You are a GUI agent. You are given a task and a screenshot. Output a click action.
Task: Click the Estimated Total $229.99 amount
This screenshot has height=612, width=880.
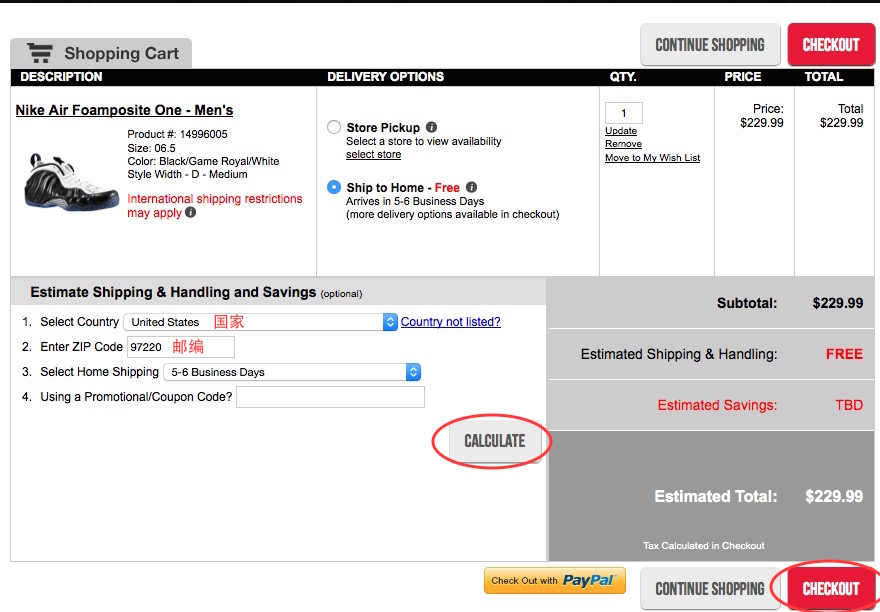pos(834,496)
